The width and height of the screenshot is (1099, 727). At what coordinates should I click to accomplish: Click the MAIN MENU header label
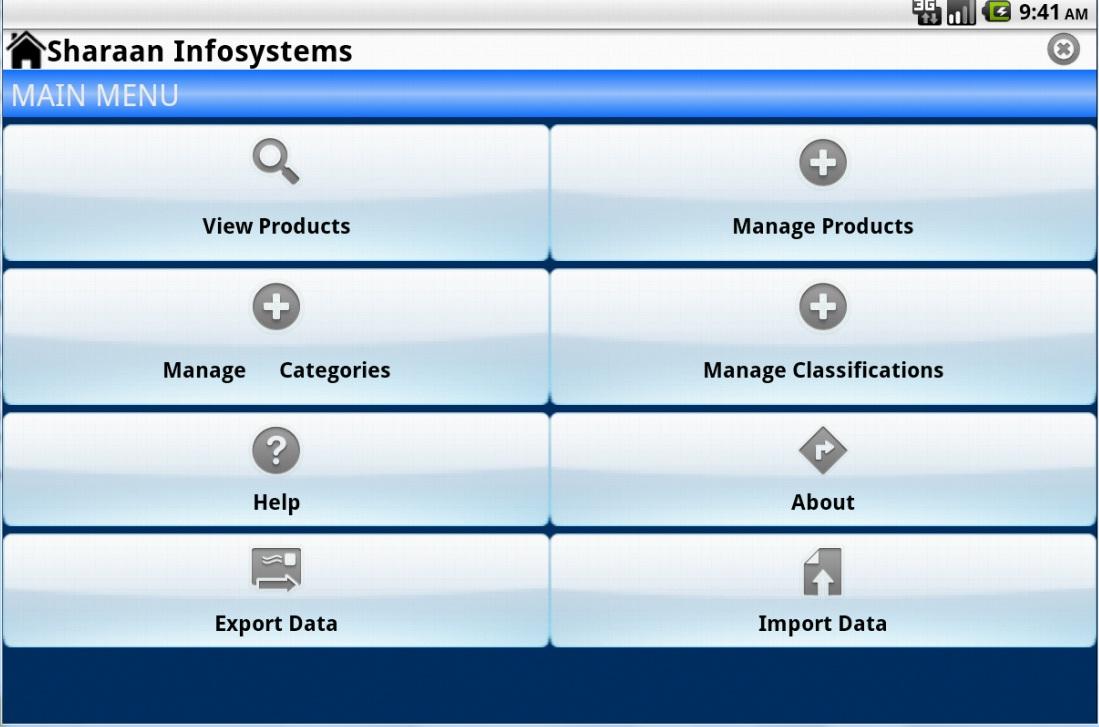[x=95, y=96]
